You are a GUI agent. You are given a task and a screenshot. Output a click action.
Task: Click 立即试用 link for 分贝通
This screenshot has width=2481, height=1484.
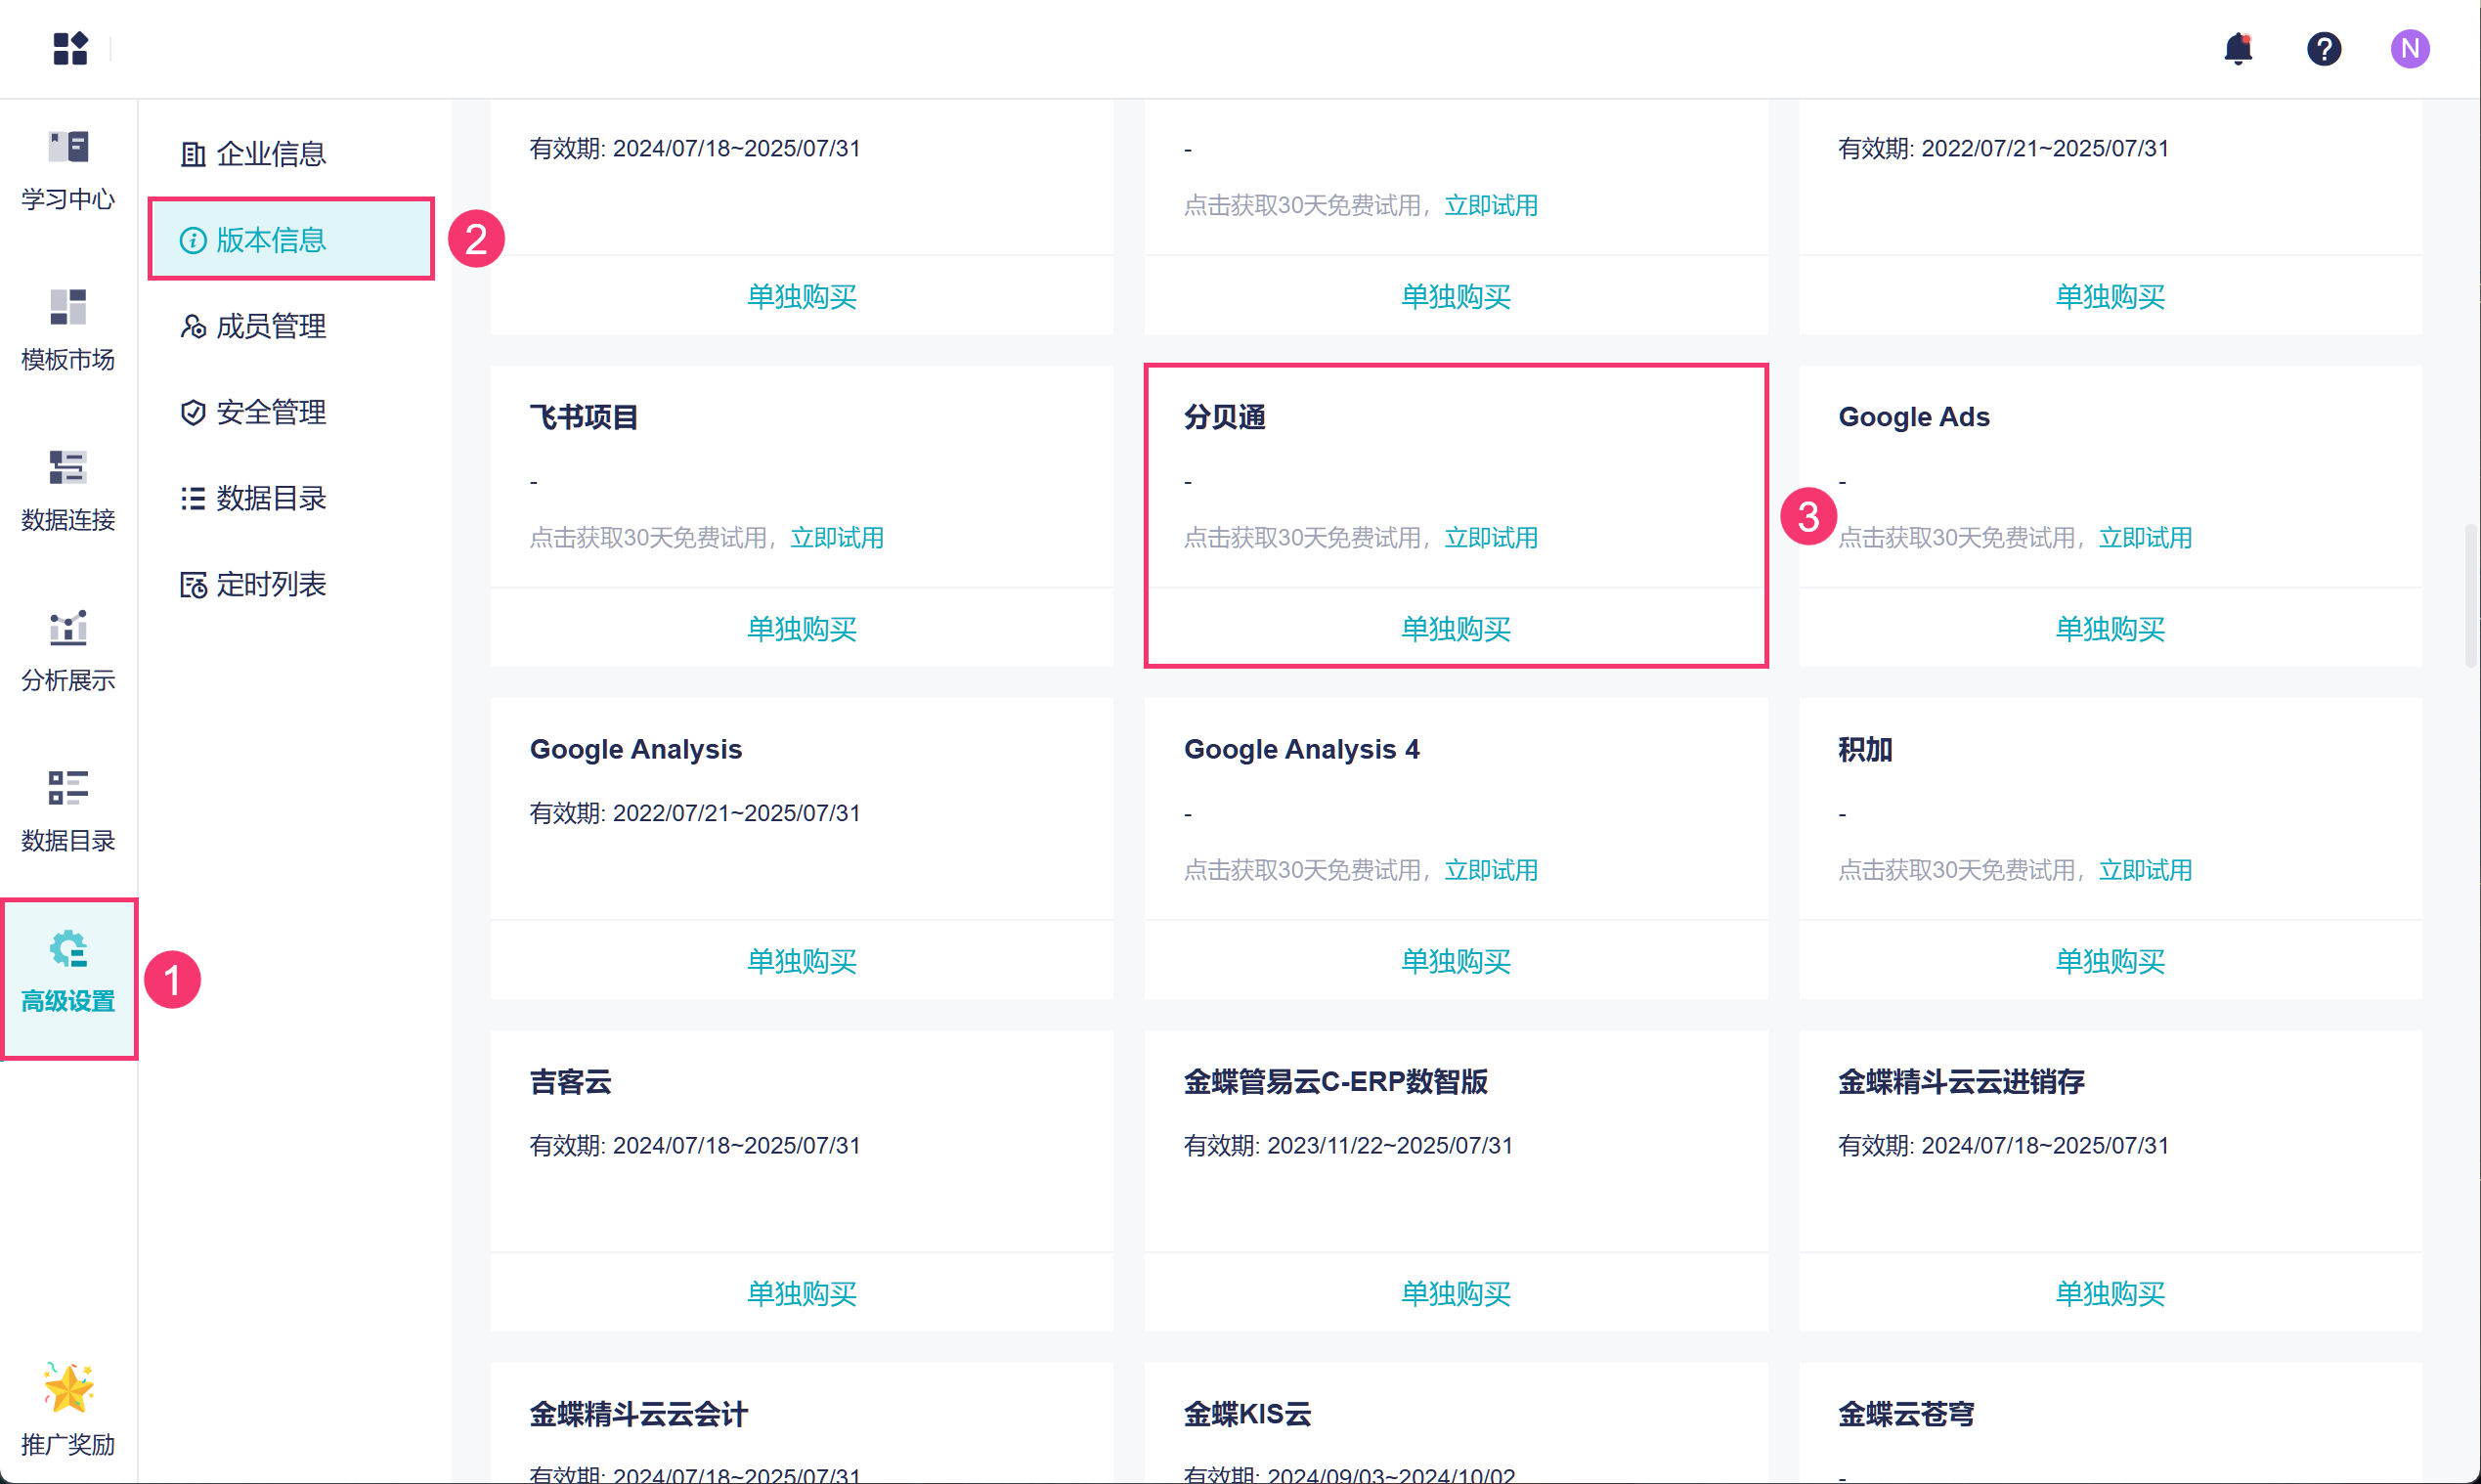tap(1491, 538)
